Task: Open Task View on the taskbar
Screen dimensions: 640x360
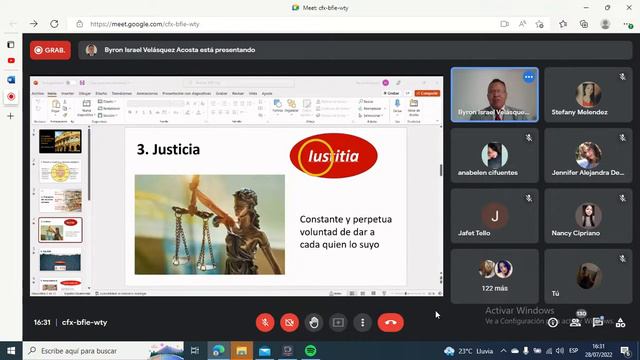Action: tap(195, 351)
